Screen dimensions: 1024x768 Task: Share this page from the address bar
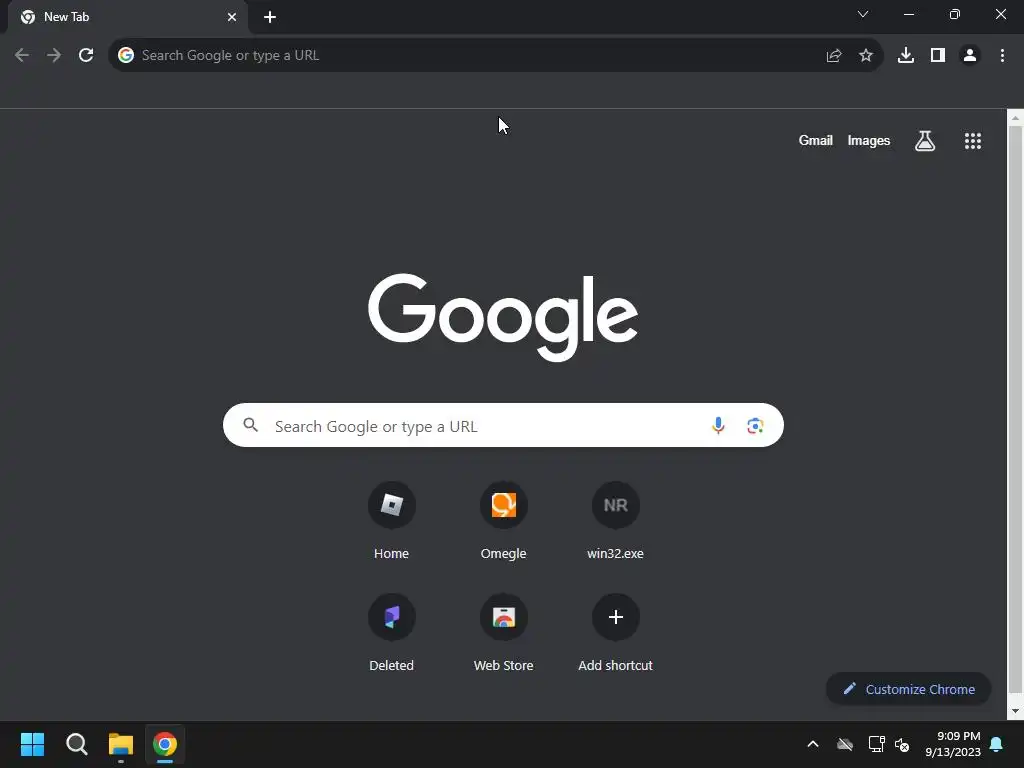coord(834,56)
